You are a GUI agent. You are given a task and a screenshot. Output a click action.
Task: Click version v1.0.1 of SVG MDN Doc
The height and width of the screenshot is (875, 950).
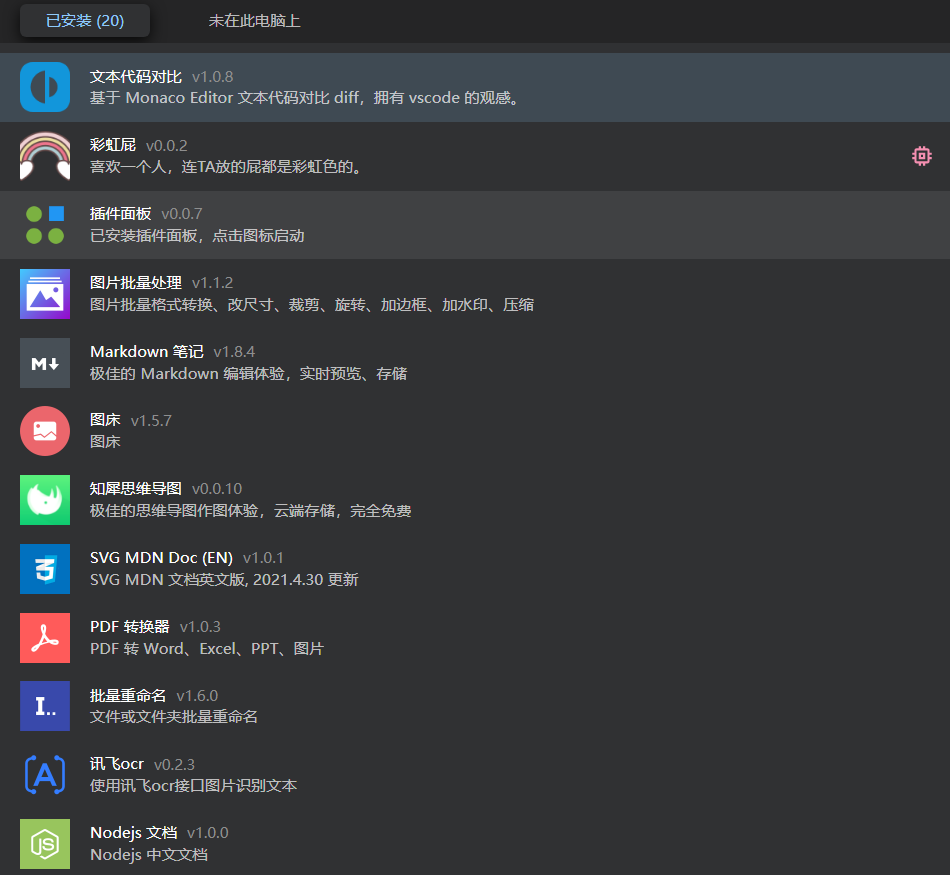pos(264,558)
